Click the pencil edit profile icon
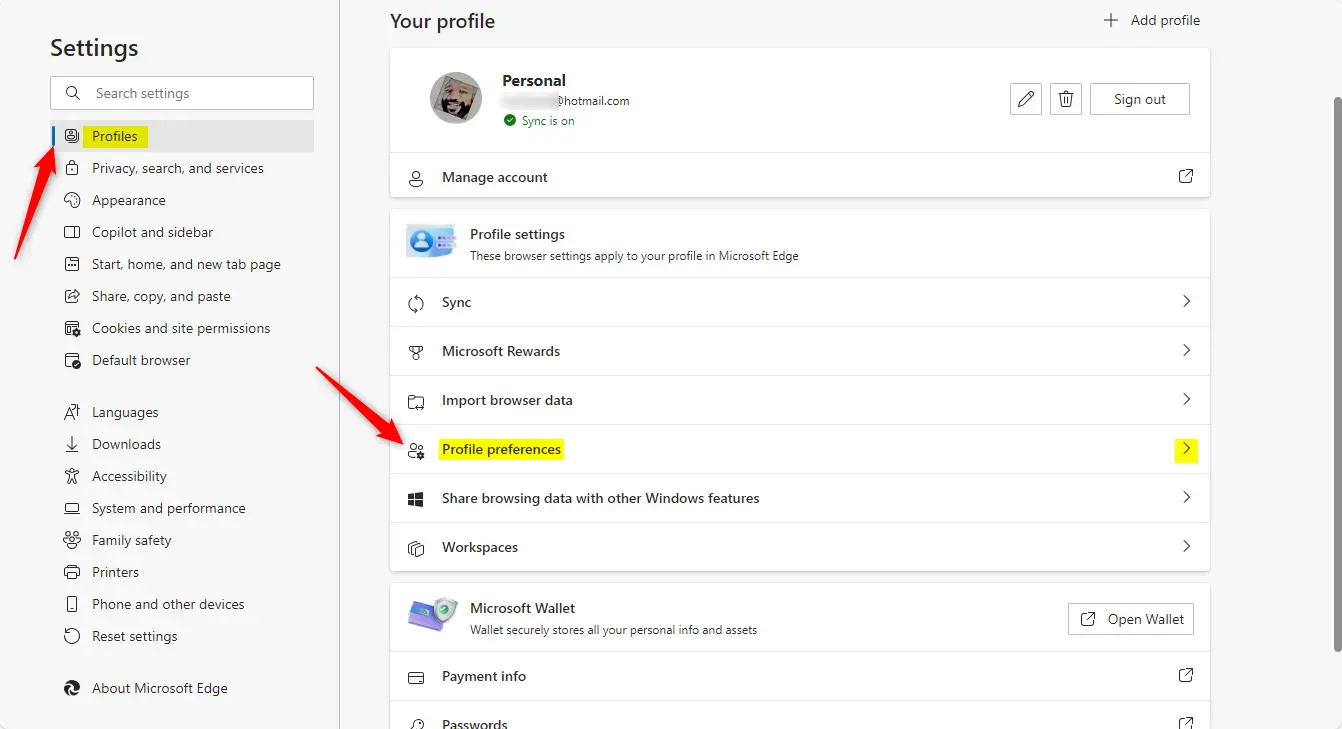This screenshot has width=1342, height=729. [1025, 99]
